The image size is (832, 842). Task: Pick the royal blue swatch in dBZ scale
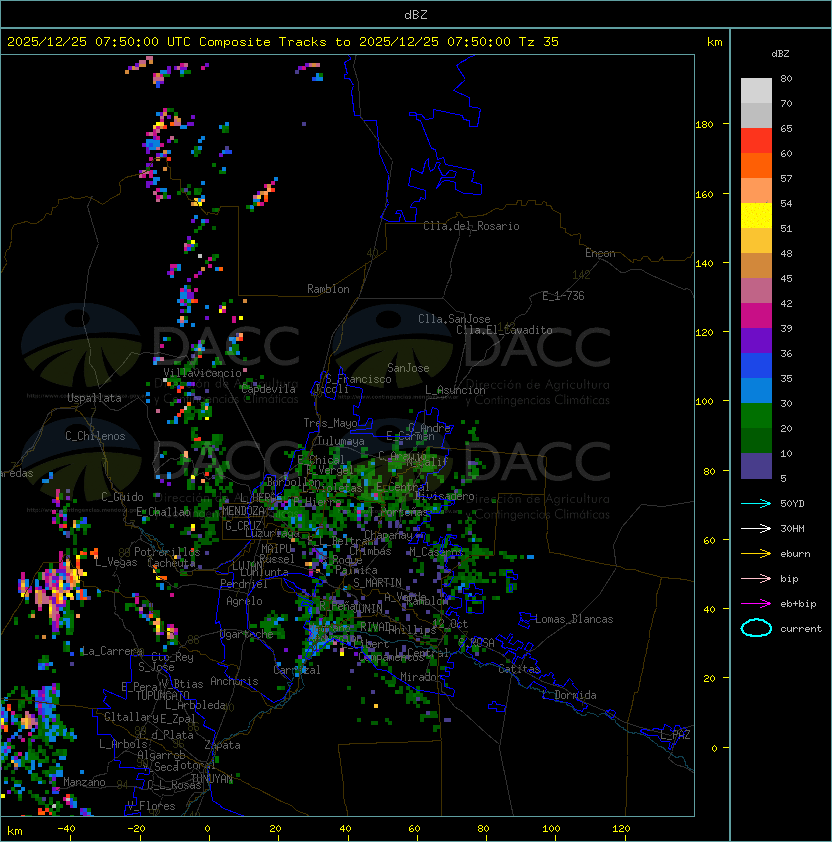click(756, 366)
